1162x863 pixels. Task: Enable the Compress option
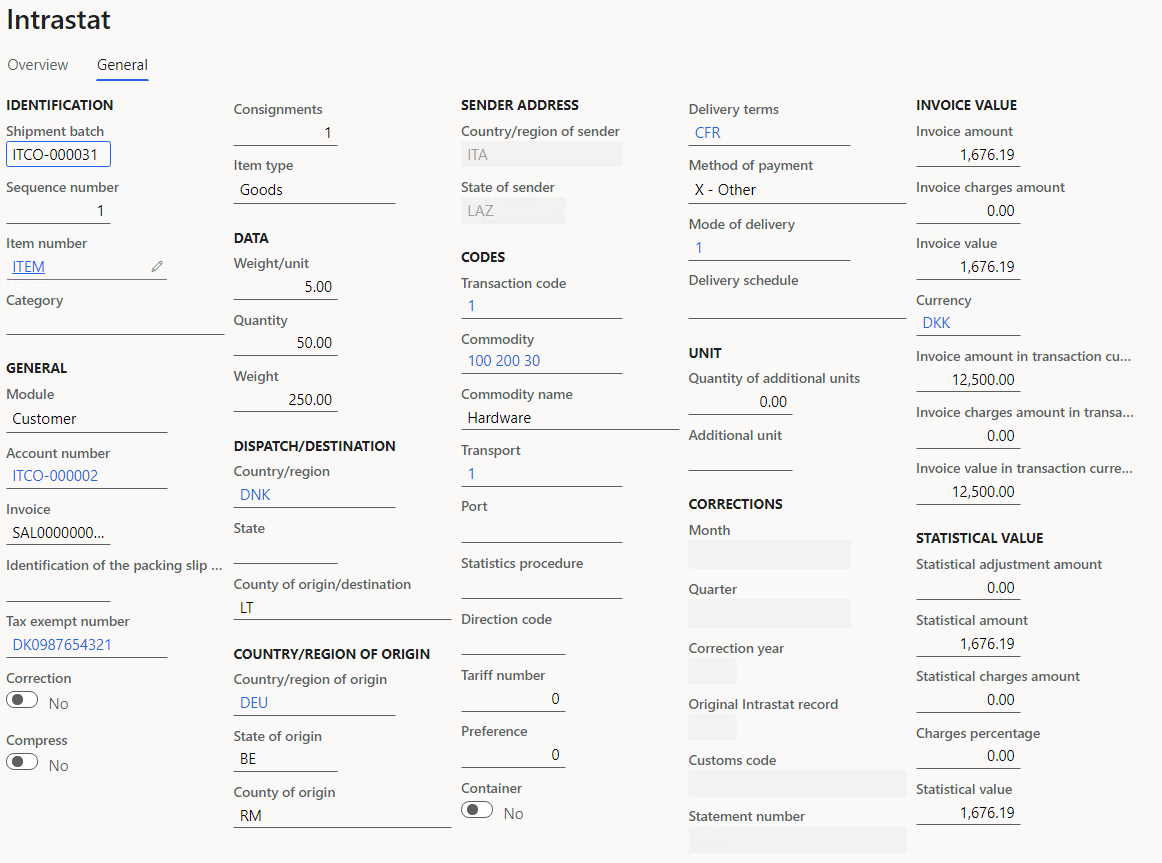click(21, 761)
